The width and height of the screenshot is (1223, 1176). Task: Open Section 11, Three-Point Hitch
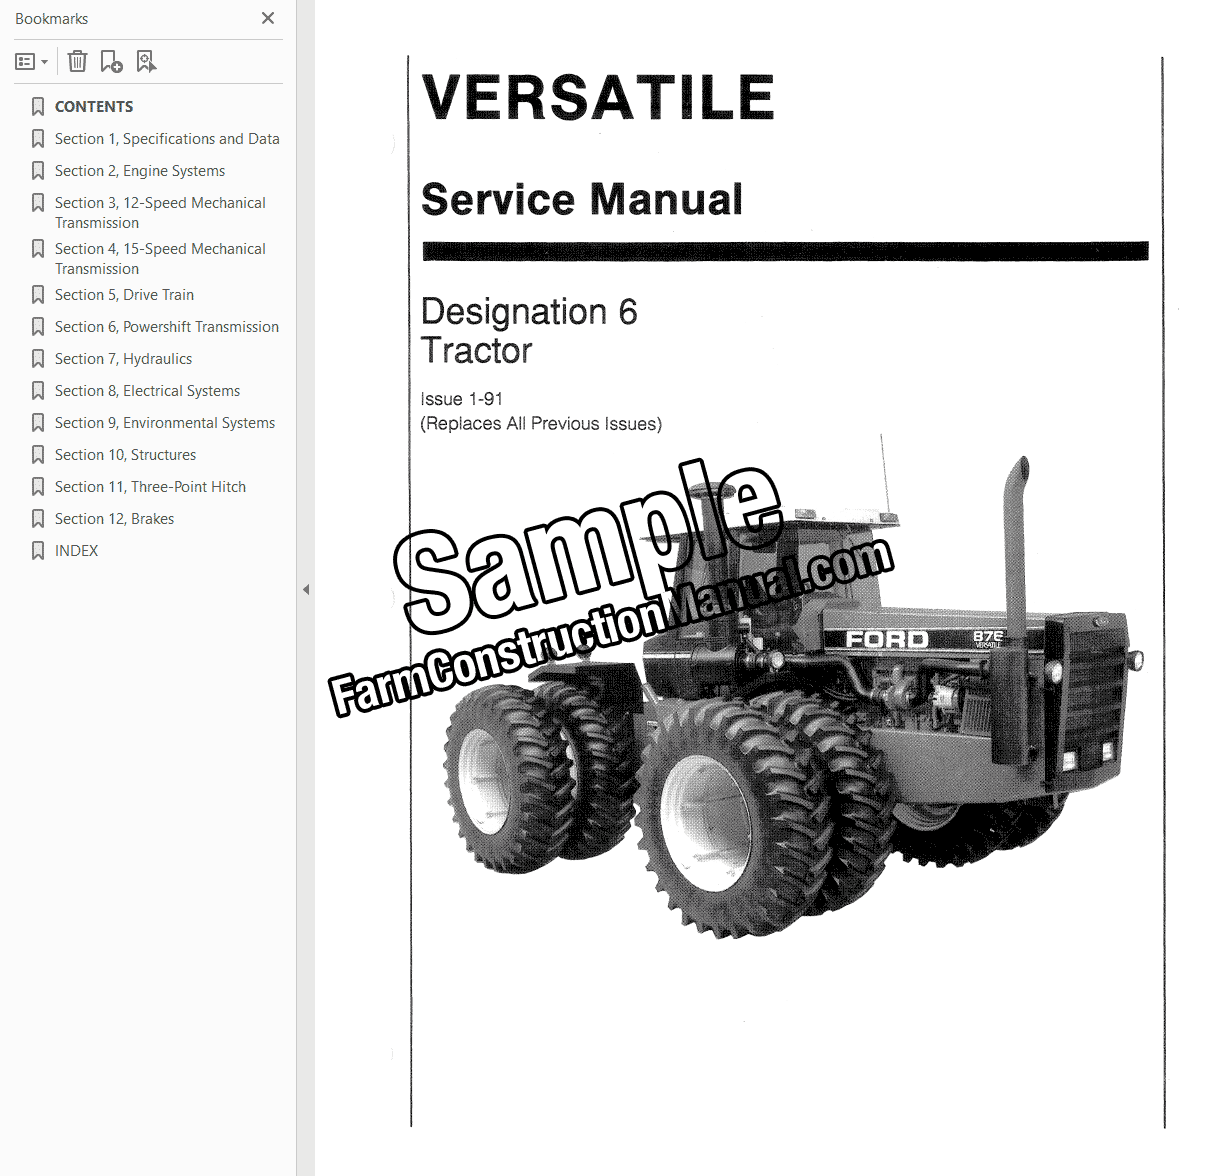(150, 487)
